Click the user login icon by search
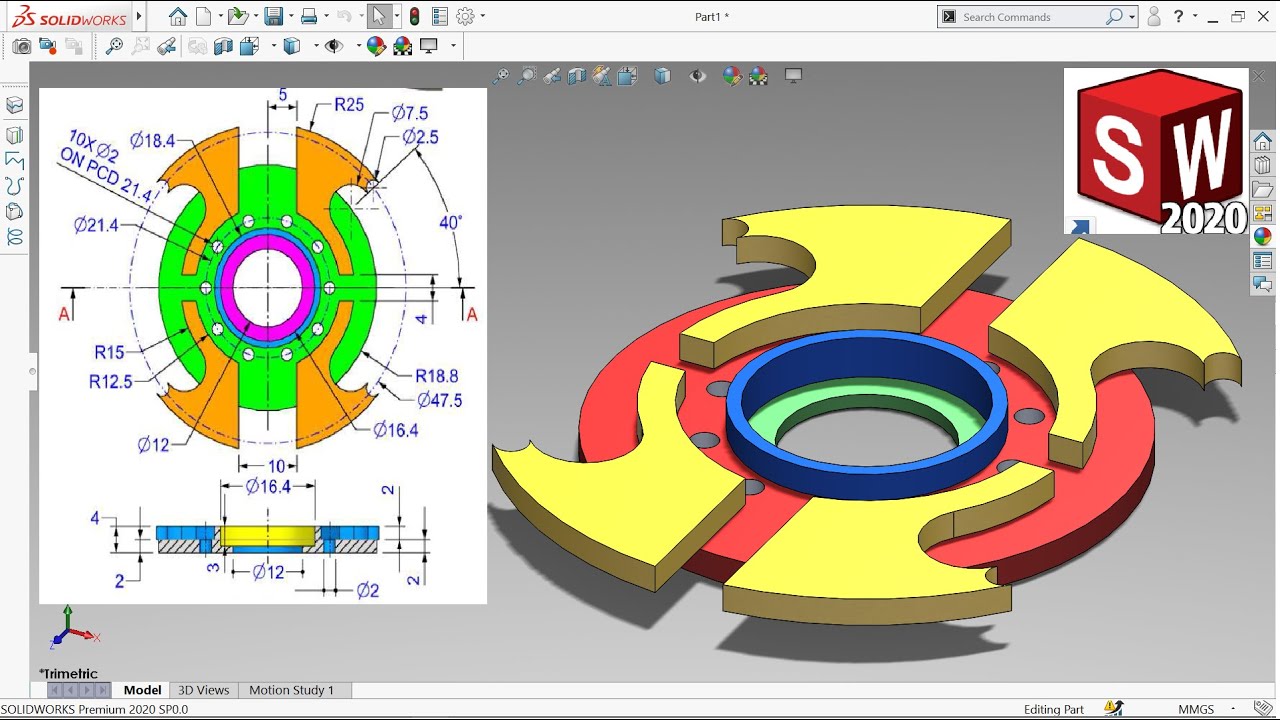Viewport: 1280px width, 720px height. 1154,16
